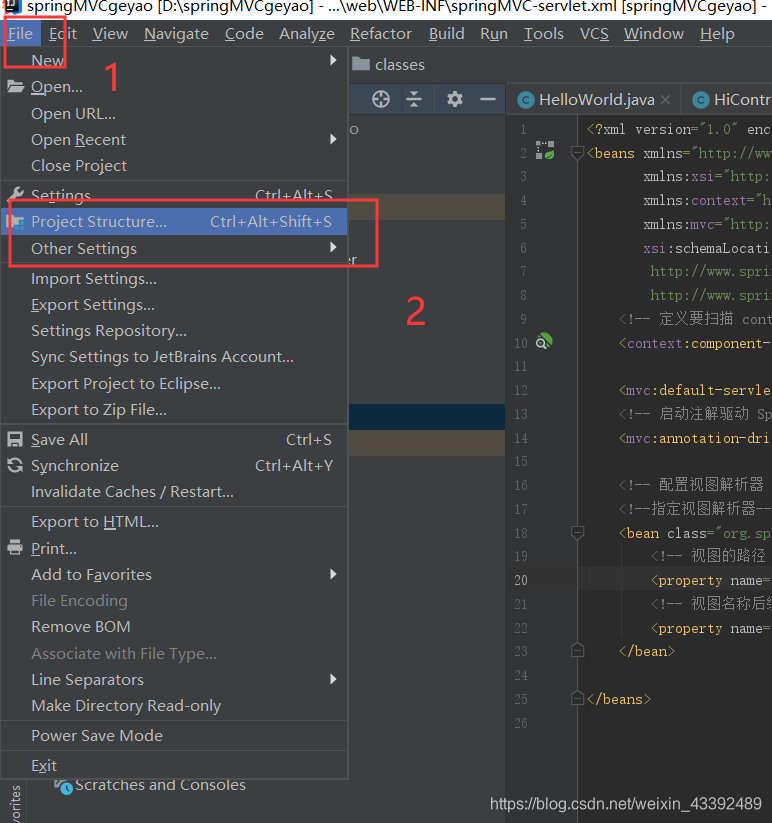Expand Line Separators submenu arrow

coord(333,679)
